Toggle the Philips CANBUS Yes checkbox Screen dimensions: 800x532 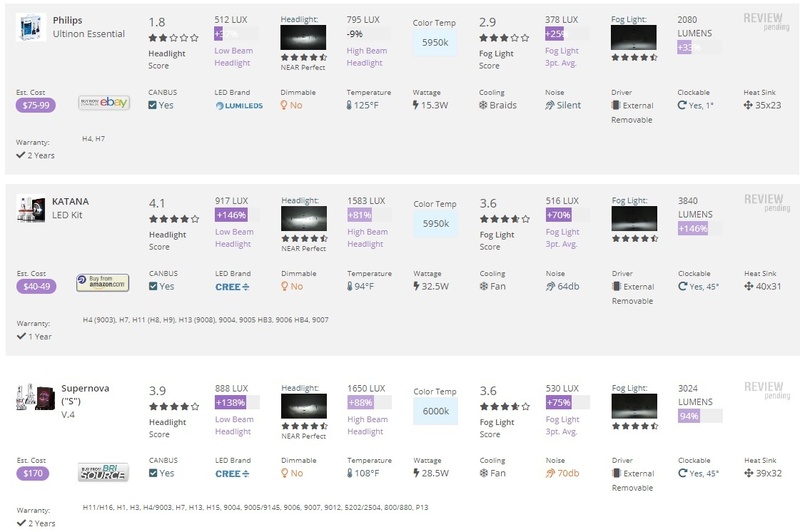152,105
